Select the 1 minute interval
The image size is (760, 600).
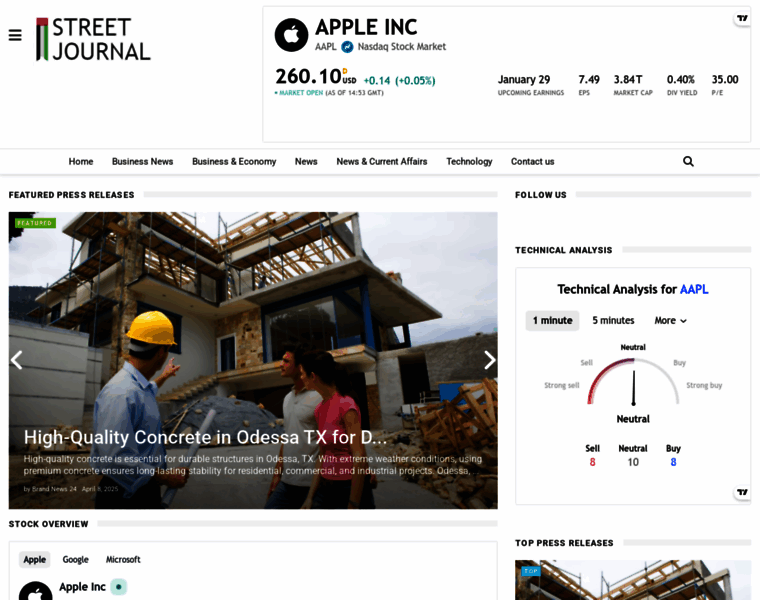click(x=552, y=321)
